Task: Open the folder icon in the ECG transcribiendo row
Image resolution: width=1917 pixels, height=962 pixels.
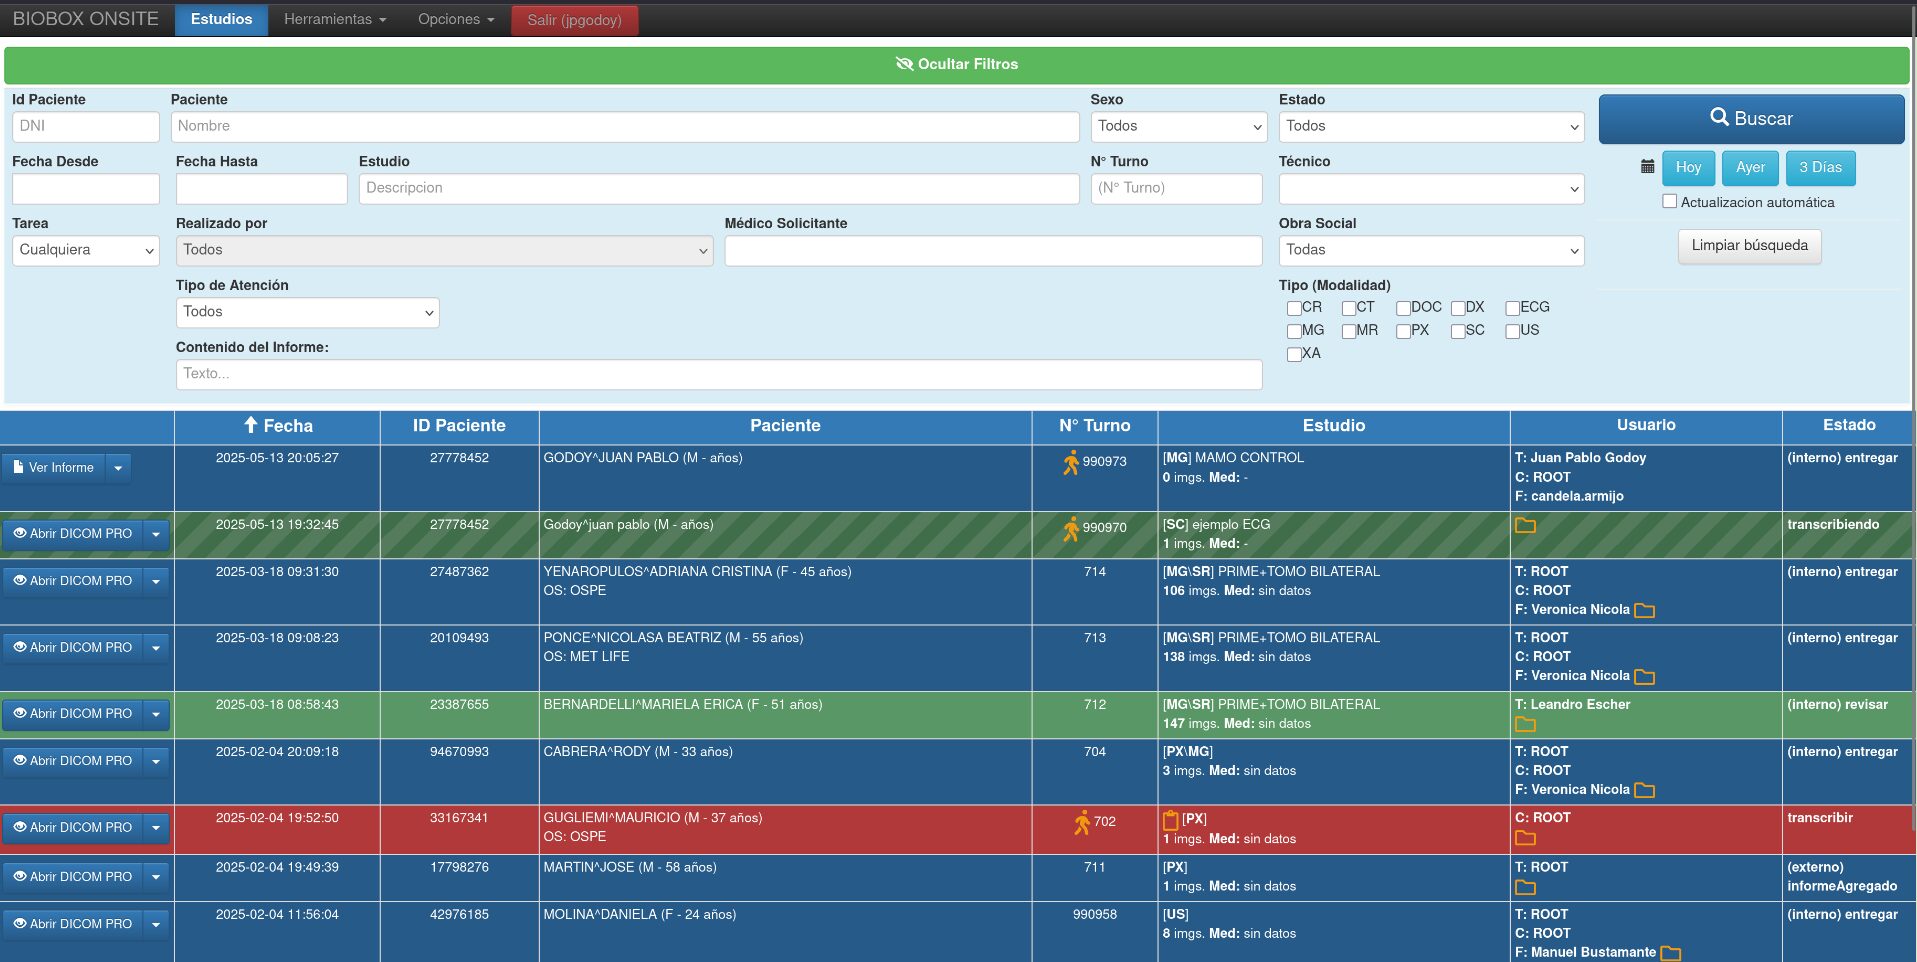Action: 1524,526
